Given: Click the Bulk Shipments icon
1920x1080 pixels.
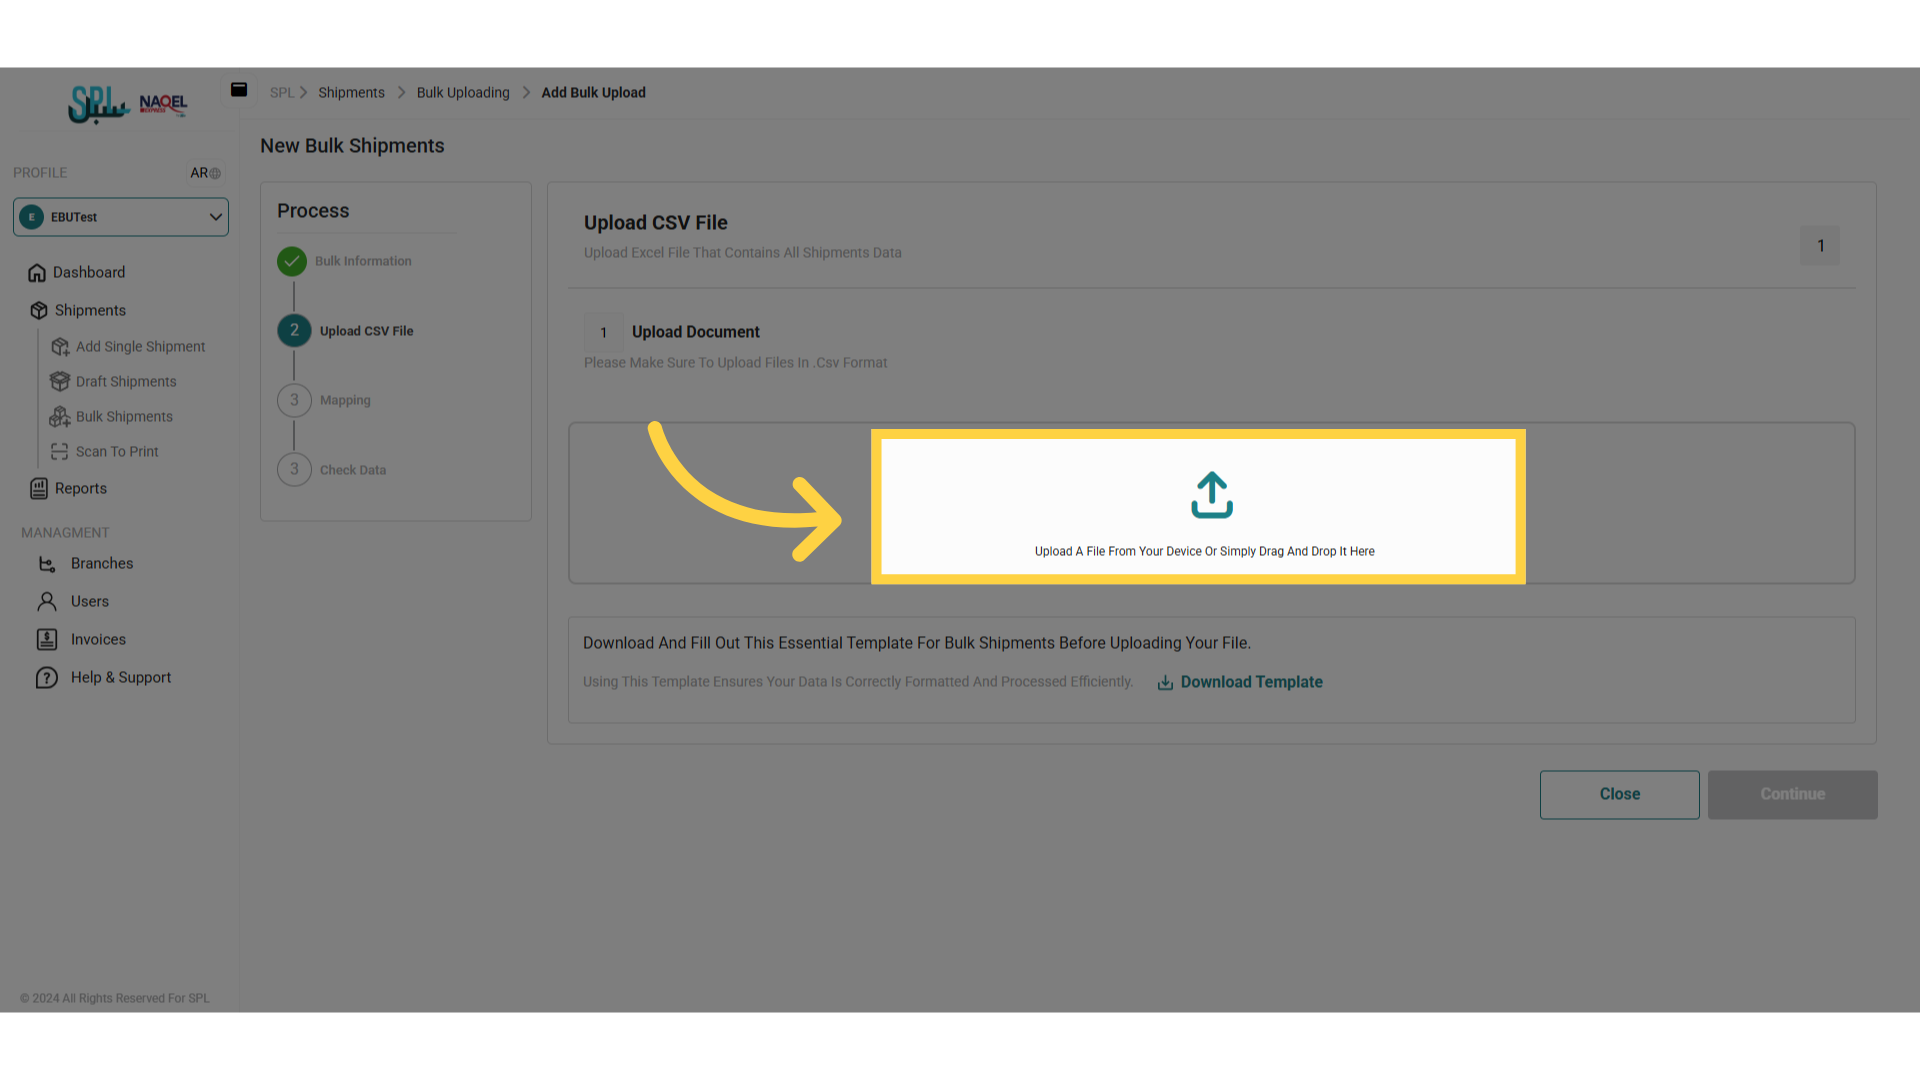Looking at the screenshot, I should [60, 417].
